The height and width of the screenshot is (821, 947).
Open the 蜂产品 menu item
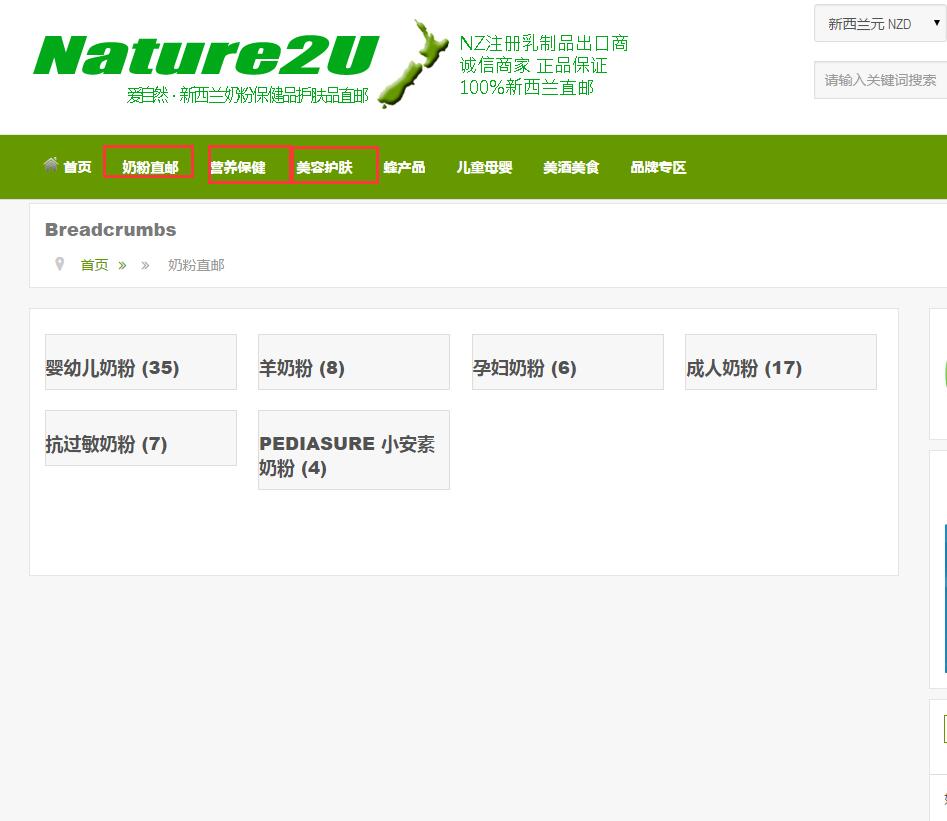click(404, 167)
